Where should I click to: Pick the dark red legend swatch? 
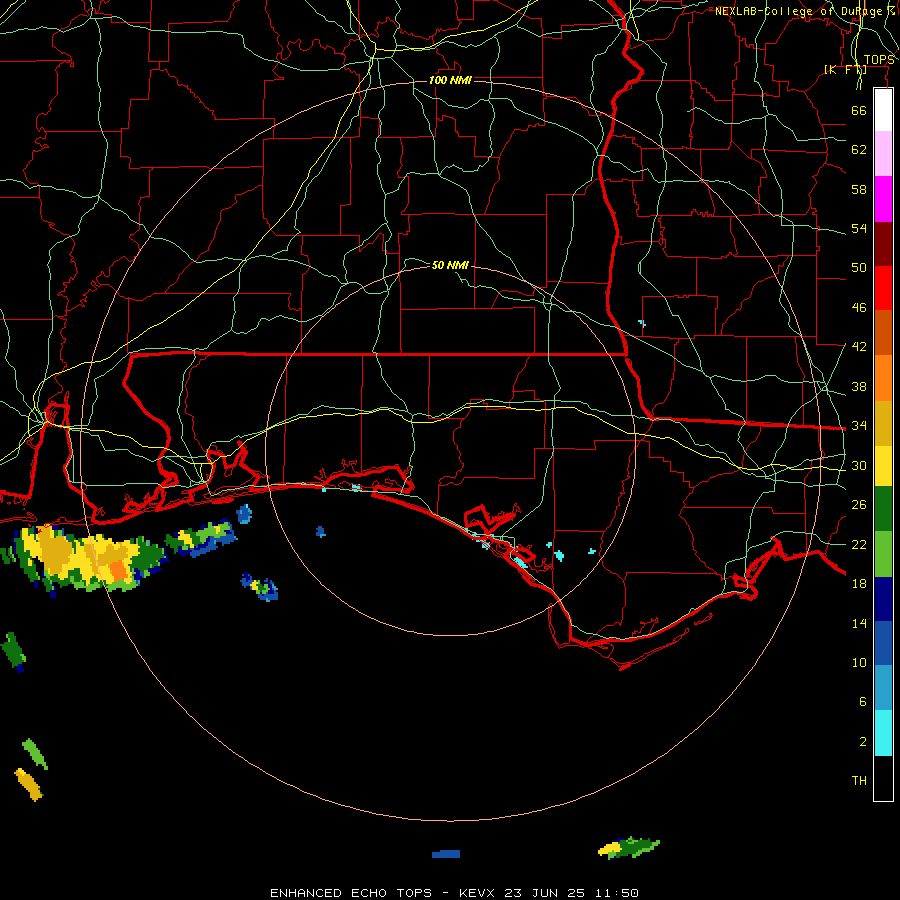coord(883,243)
